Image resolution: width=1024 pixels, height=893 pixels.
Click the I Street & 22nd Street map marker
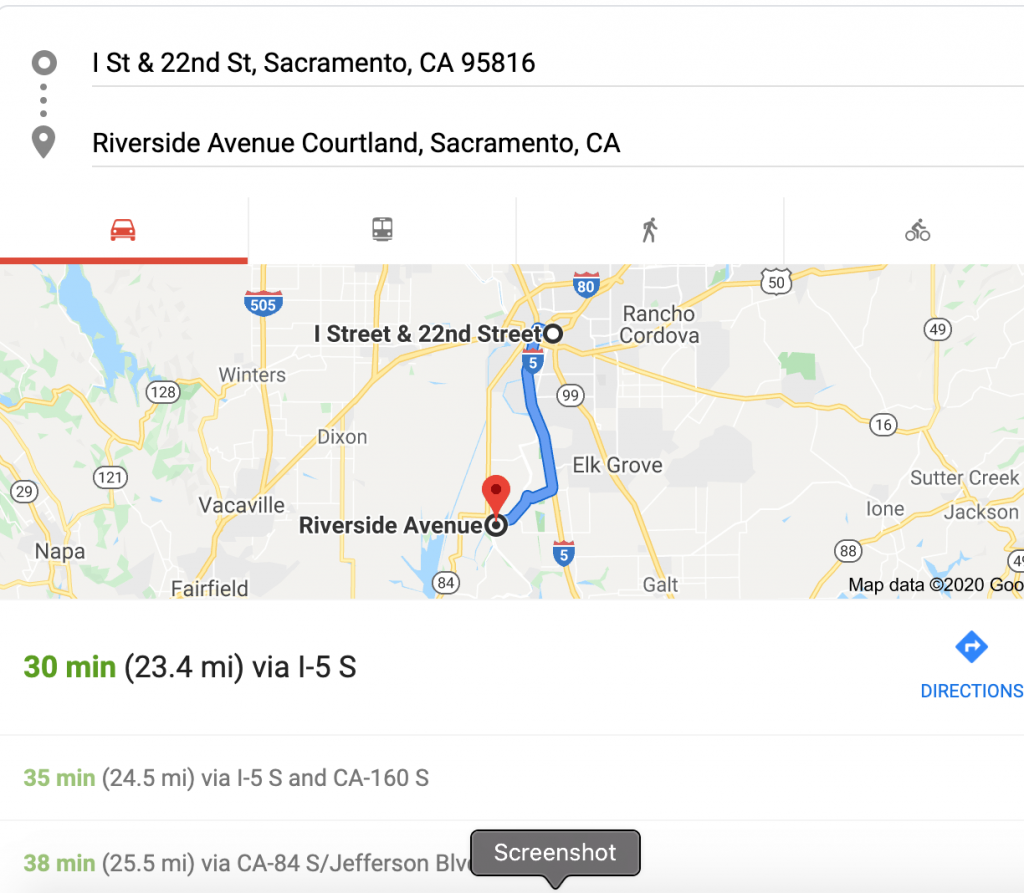(551, 334)
